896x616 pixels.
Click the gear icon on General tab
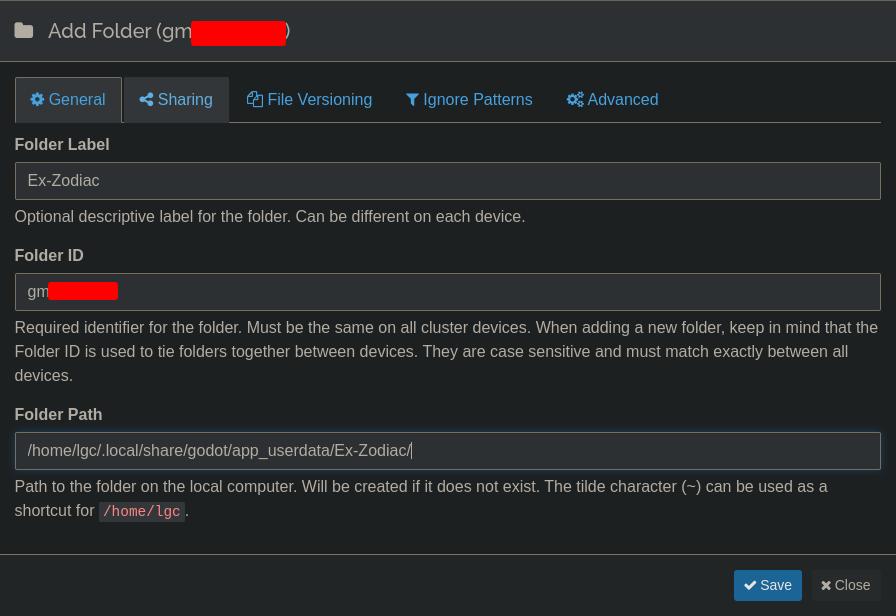click(x=37, y=99)
